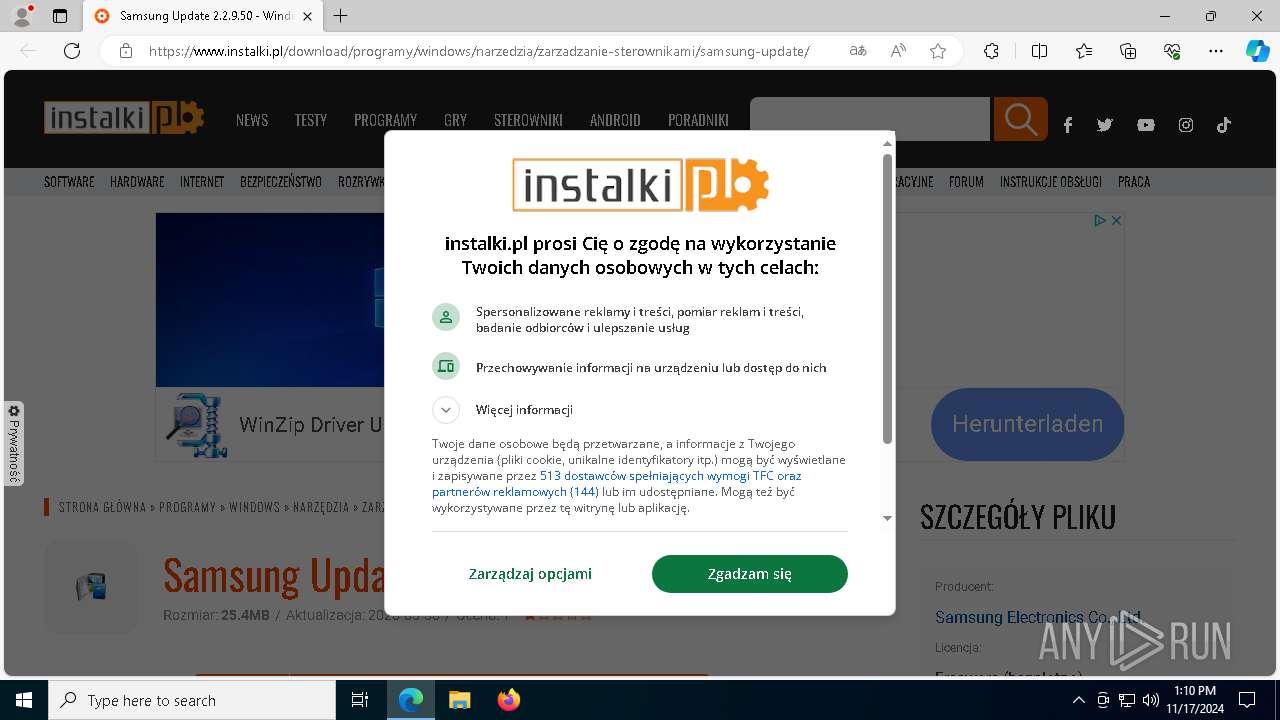Open TESTY menu item
Screen dimensions: 1280x720
click(x=311, y=120)
